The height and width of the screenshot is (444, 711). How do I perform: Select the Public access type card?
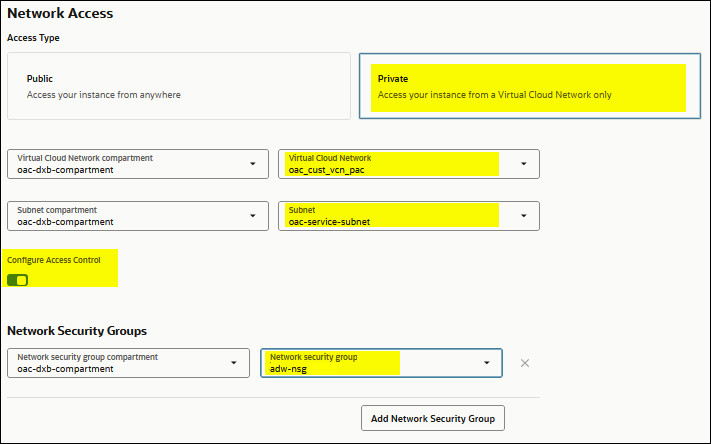coord(178,86)
